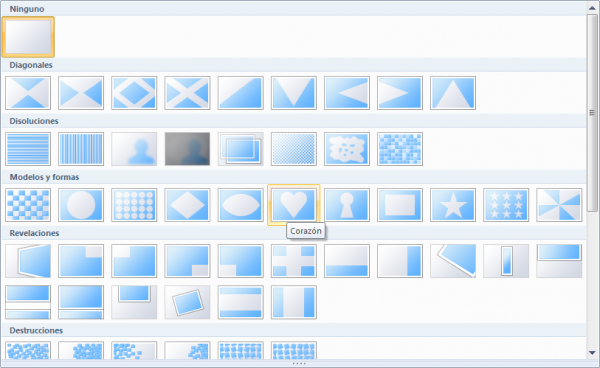Choose the left-pointing triangle diagonal transition

(x=347, y=93)
